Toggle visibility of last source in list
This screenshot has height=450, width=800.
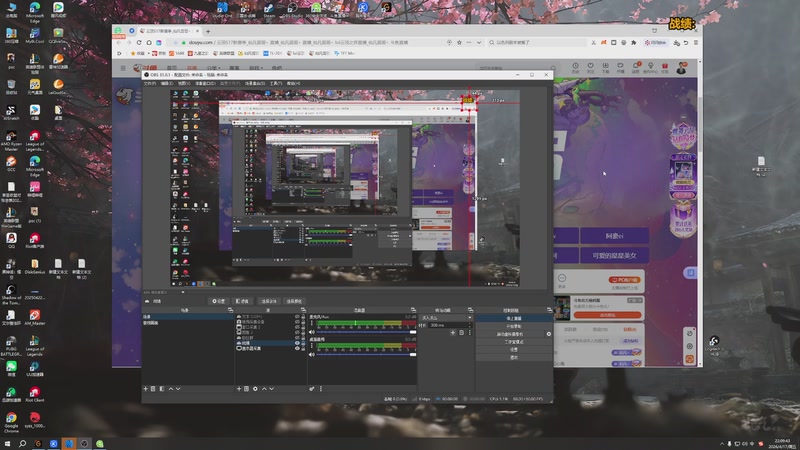coord(297,348)
